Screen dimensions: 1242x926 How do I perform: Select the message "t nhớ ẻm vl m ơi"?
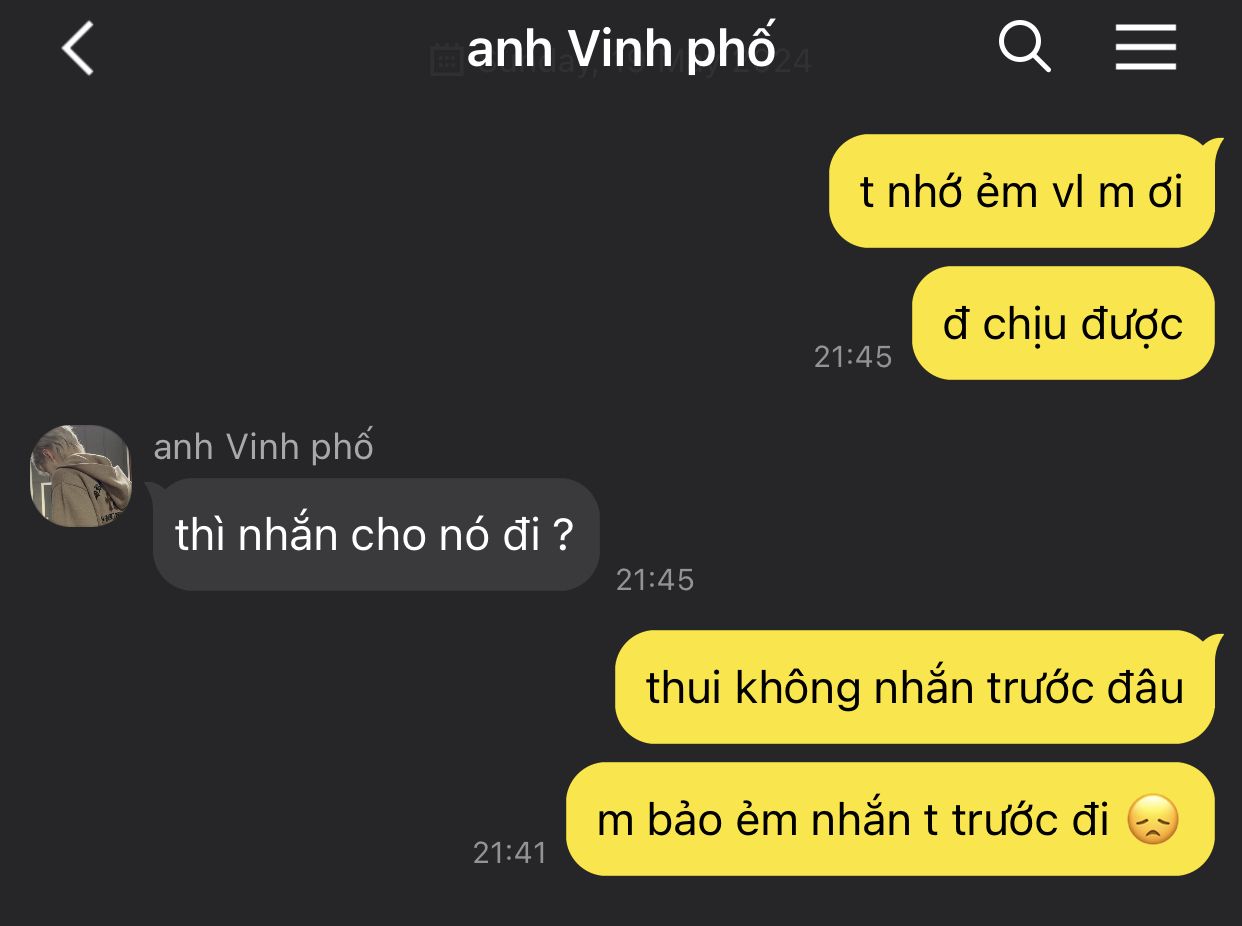pyautogui.click(x=1021, y=191)
